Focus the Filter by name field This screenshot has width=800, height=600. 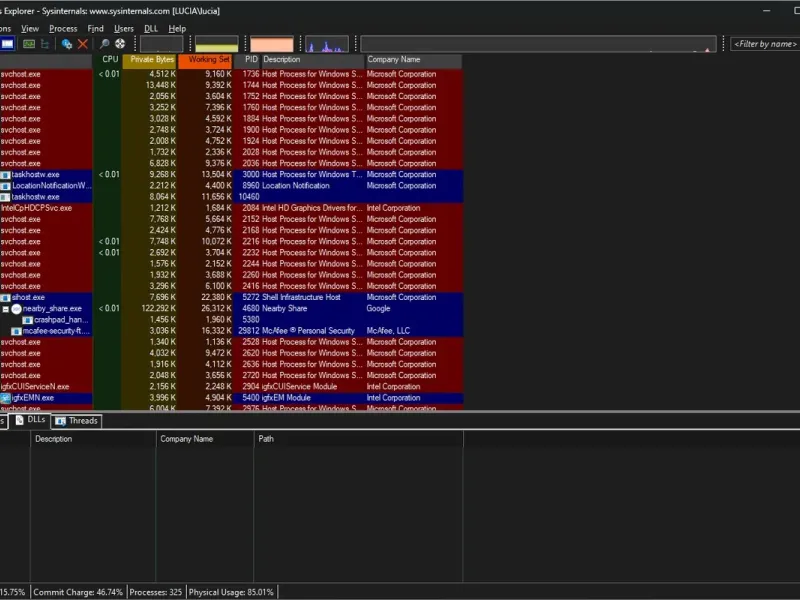coord(765,44)
